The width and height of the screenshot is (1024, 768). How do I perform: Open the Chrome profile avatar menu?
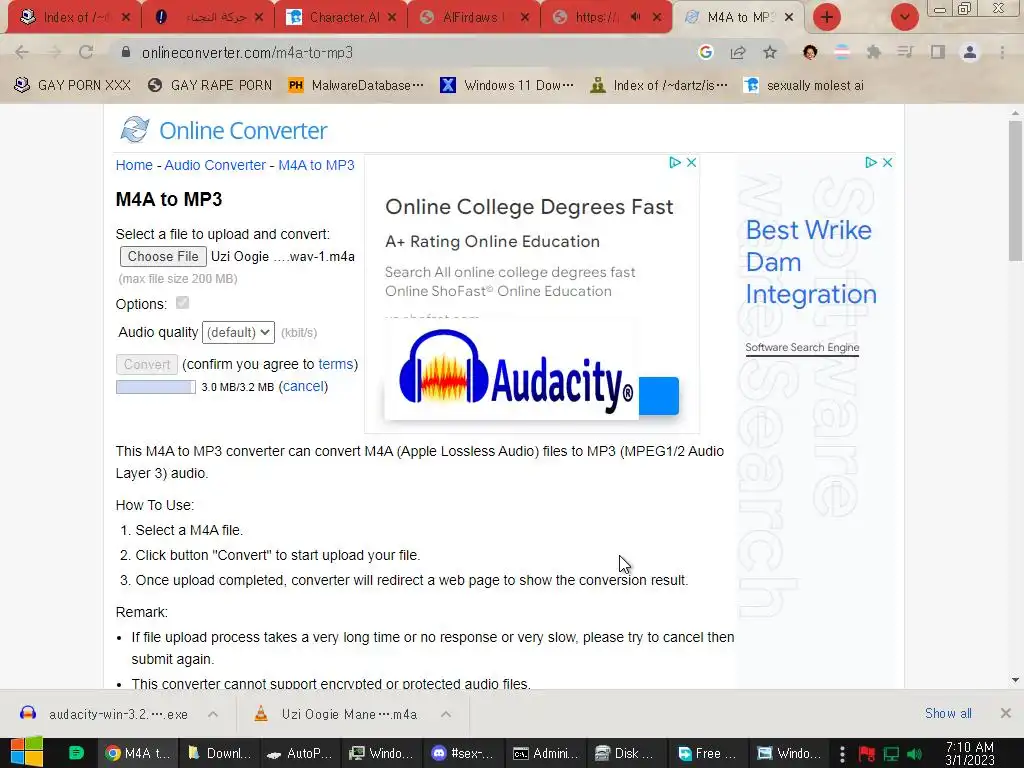(x=970, y=52)
